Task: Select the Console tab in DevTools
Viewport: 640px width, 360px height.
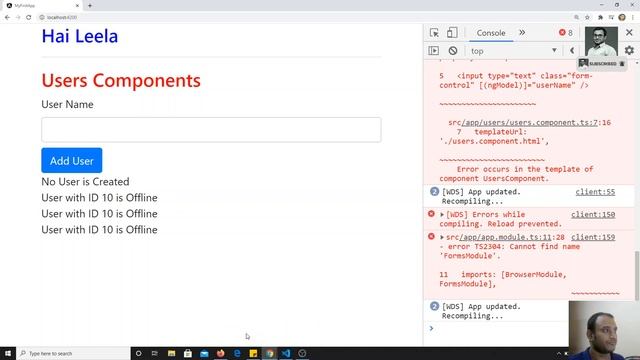Action: (491, 33)
